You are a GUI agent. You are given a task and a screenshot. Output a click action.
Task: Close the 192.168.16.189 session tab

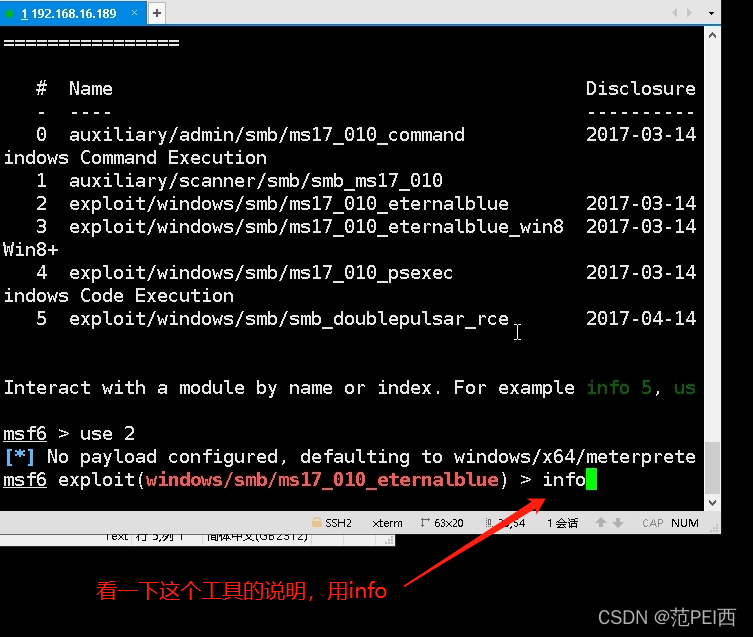pyautogui.click(x=134, y=12)
